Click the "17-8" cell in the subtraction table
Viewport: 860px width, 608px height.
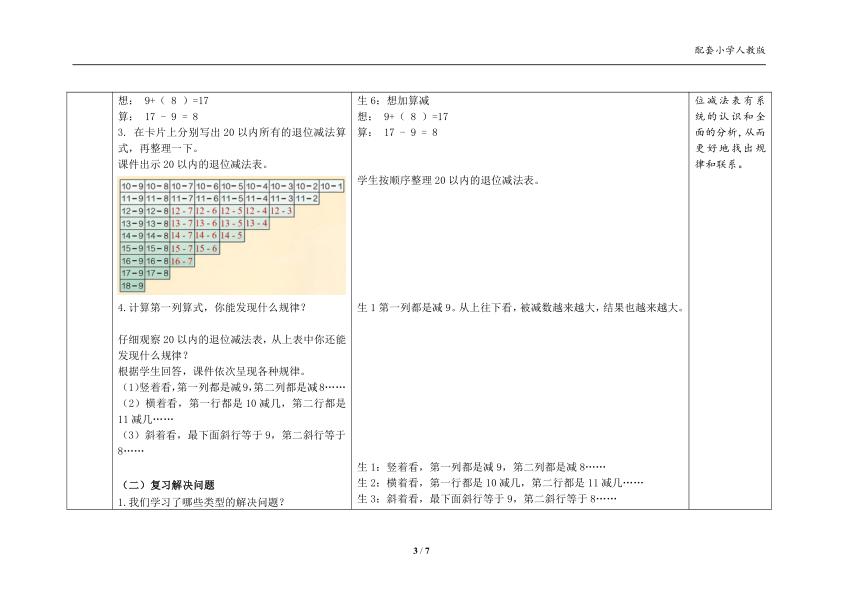pyautogui.click(x=157, y=273)
